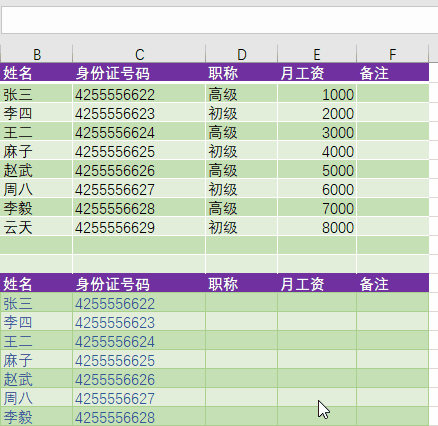Image resolution: width=438 pixels, height=426 pixels.
Task: Select 高级 cell in 赵武's row
Action: [x=242, y=169]
